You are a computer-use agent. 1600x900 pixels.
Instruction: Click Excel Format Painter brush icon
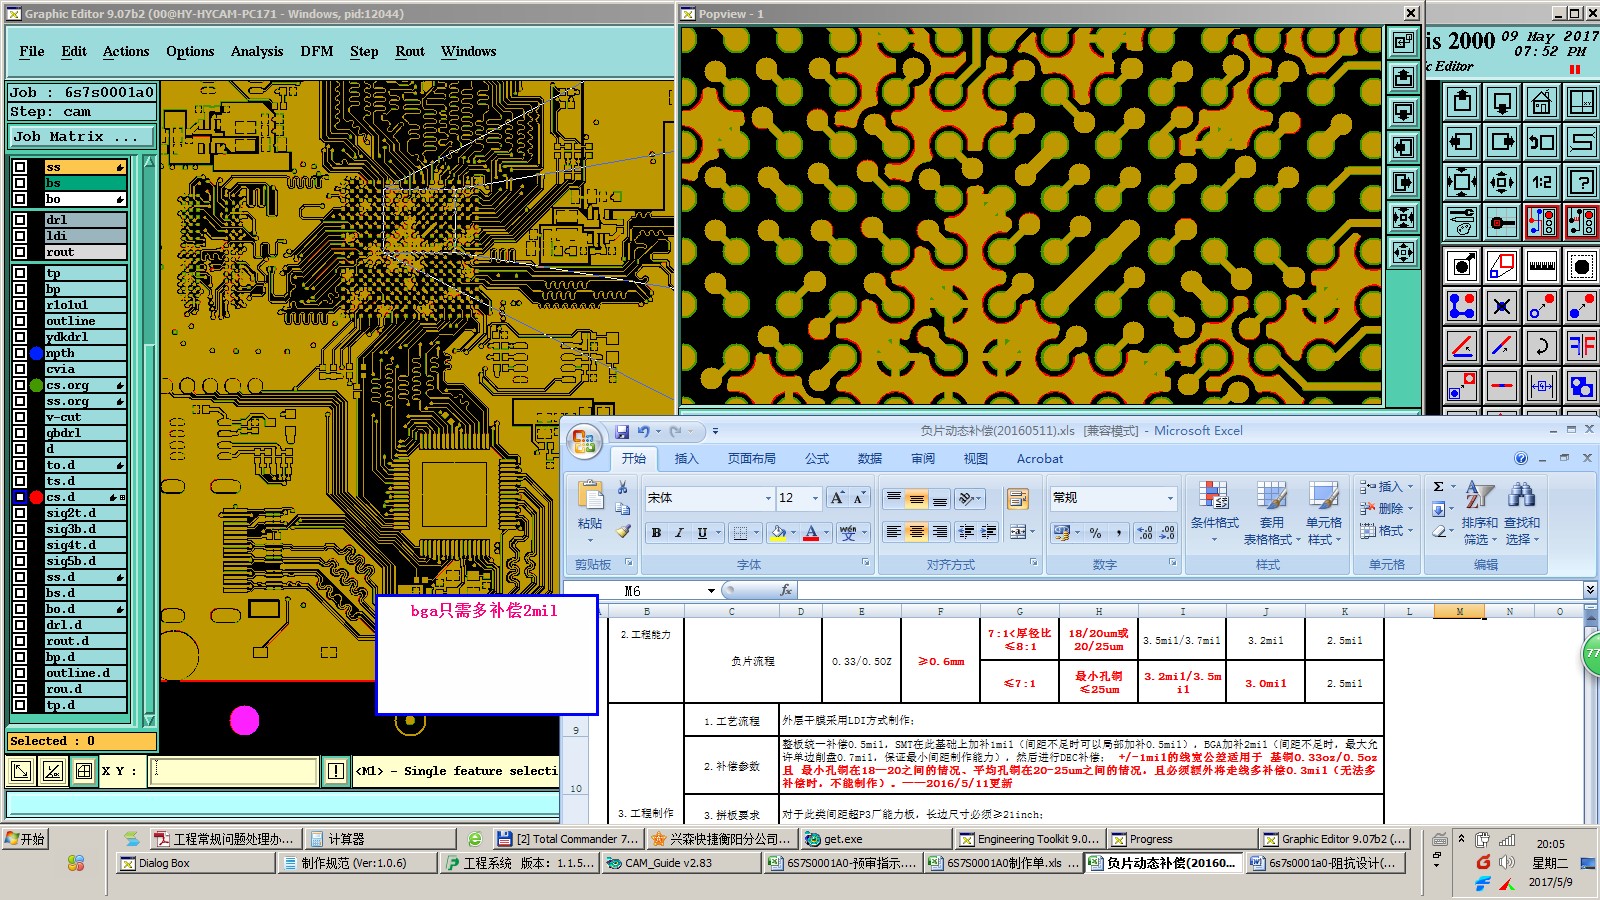(x=623, y=531)
